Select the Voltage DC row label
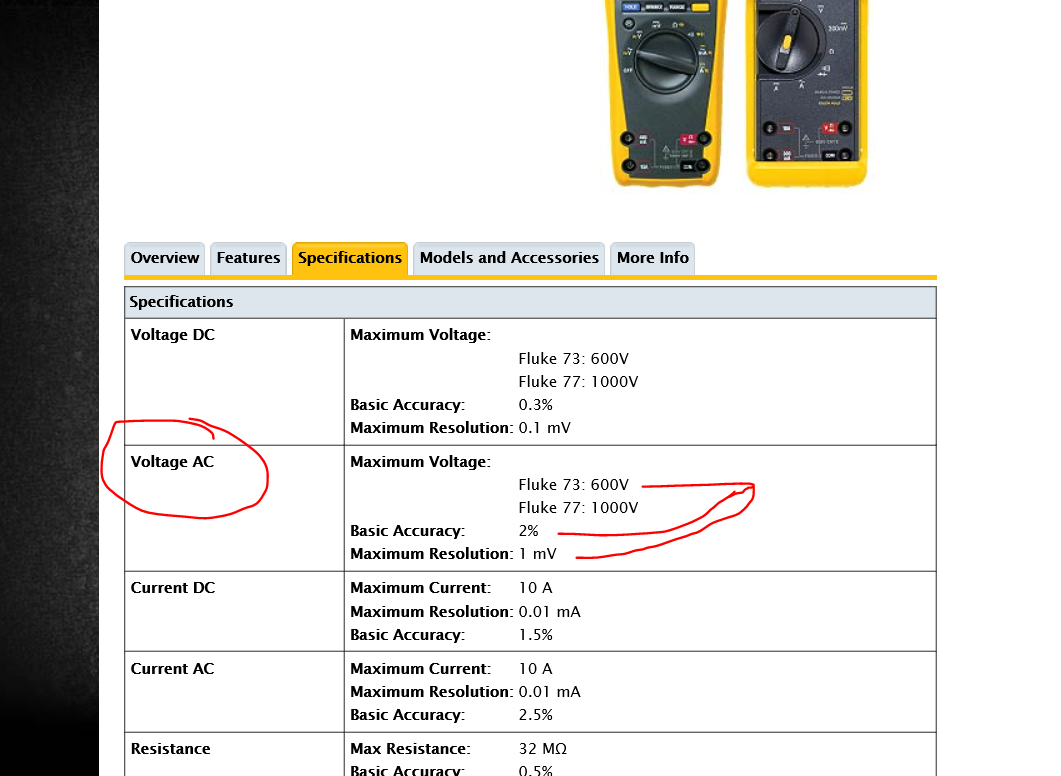1061x776 pixels. pos(173,335)
